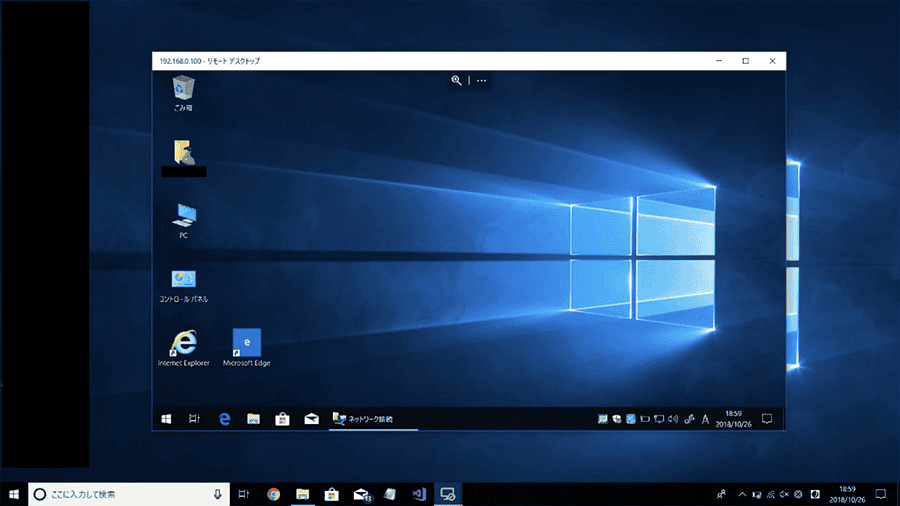Minimize the 192.168.0.100 remote desktop window
This screenshot has height=506, width=900.
719,61
